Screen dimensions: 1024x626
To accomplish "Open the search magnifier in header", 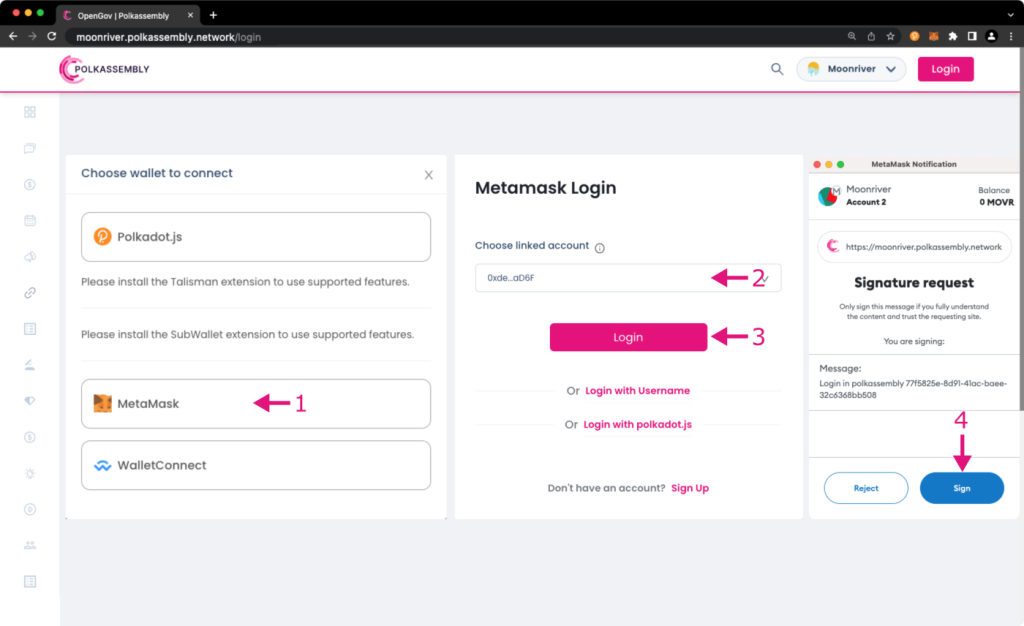I will pos(776,69).
